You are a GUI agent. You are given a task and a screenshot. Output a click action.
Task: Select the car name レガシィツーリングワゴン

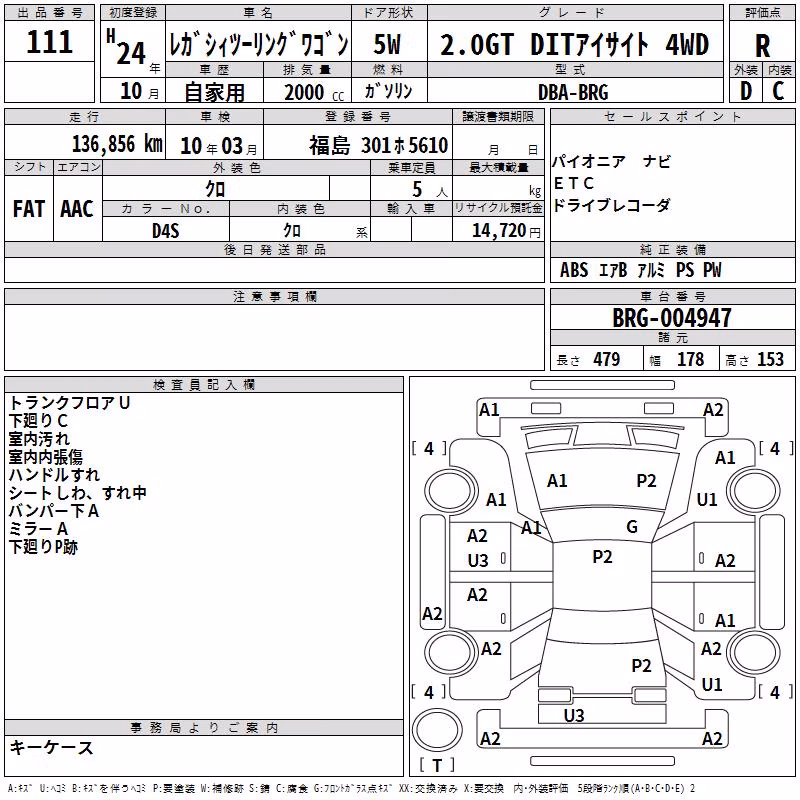click(x=259, y=45)
